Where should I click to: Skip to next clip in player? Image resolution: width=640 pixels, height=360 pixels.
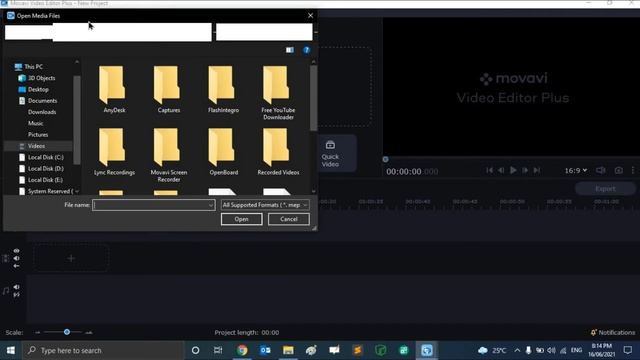(537, 170)
